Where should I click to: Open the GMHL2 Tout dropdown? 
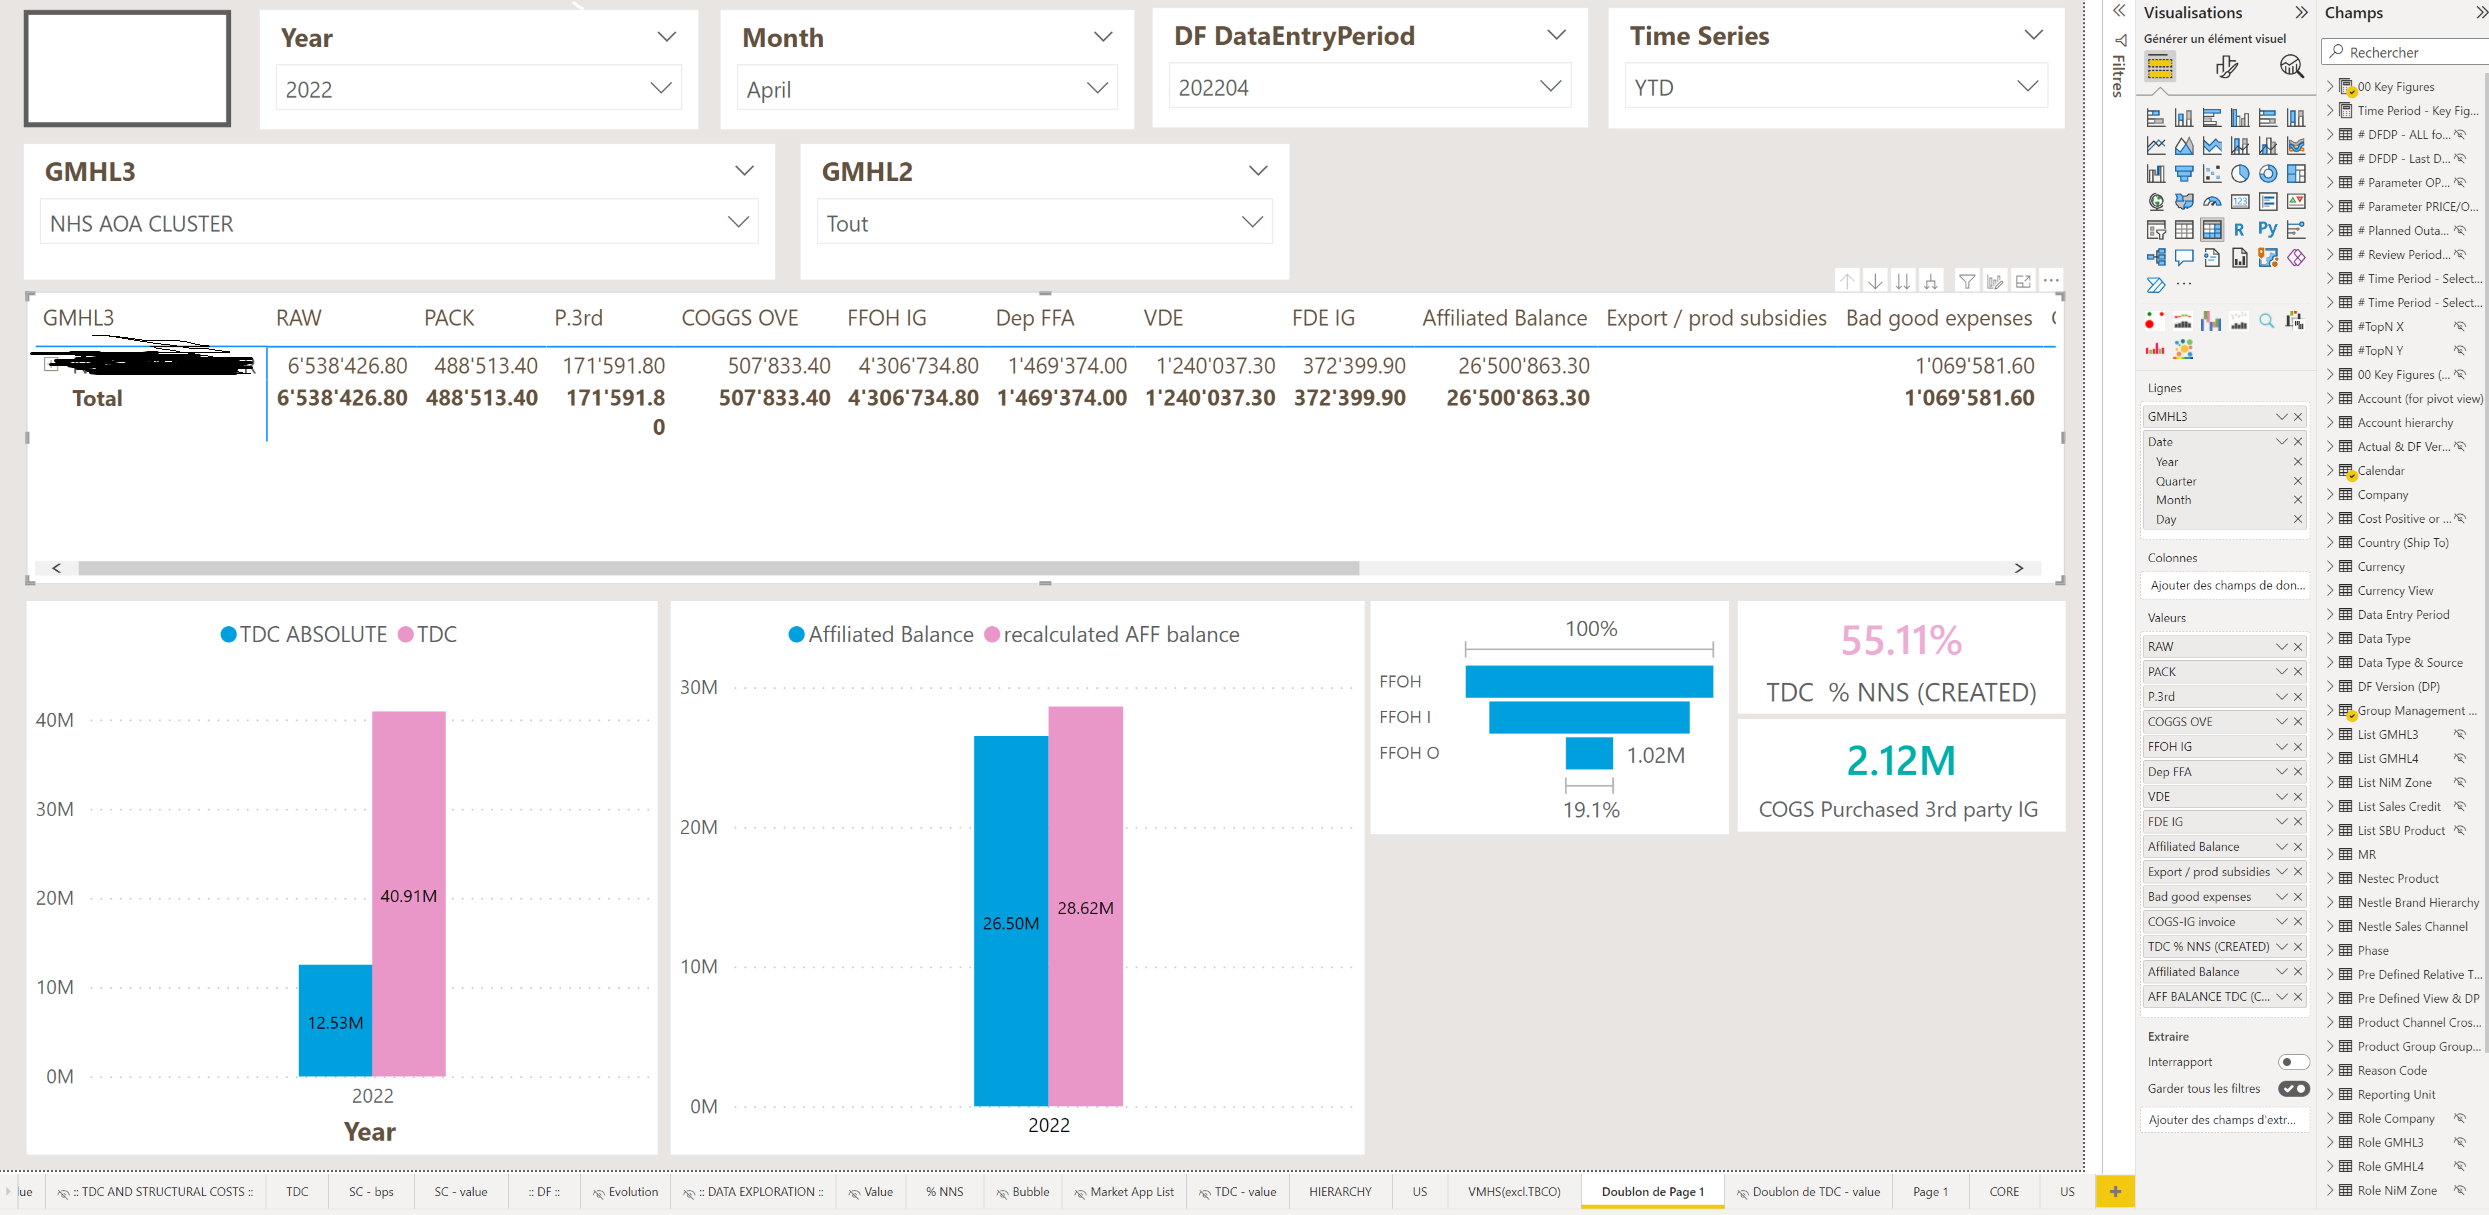[1044, 223]
